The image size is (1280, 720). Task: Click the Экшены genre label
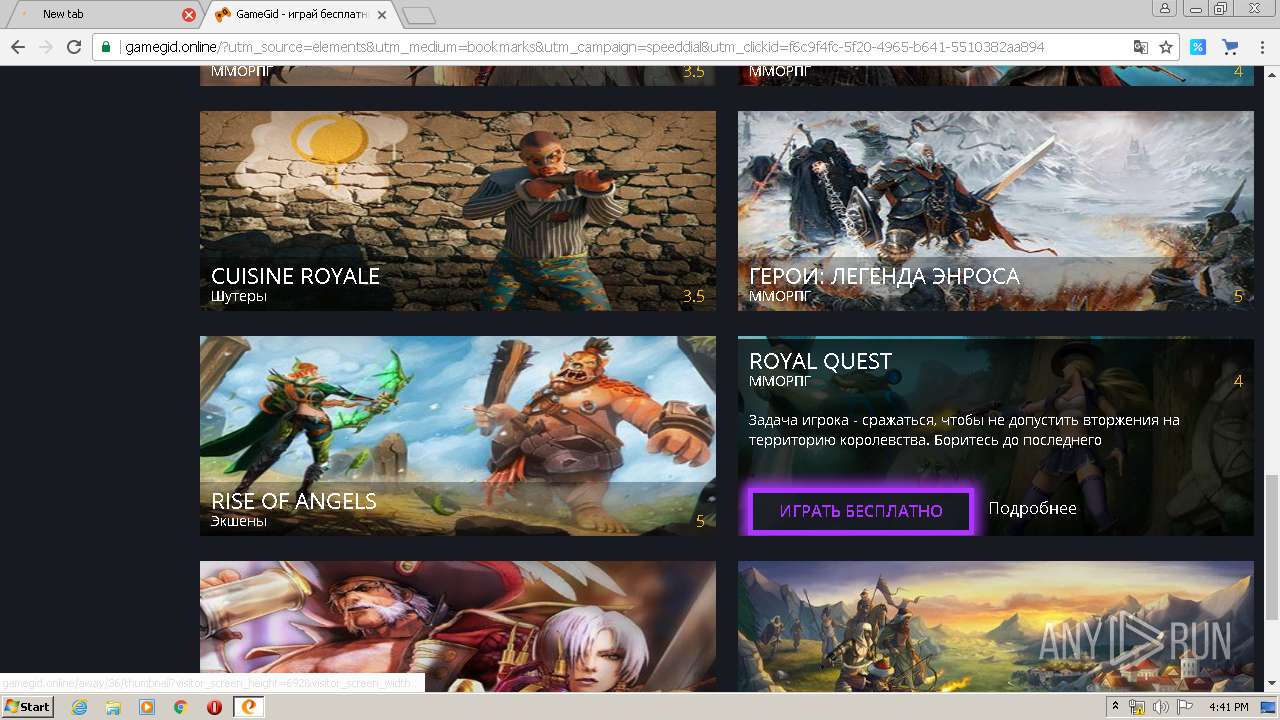point(239,521)
